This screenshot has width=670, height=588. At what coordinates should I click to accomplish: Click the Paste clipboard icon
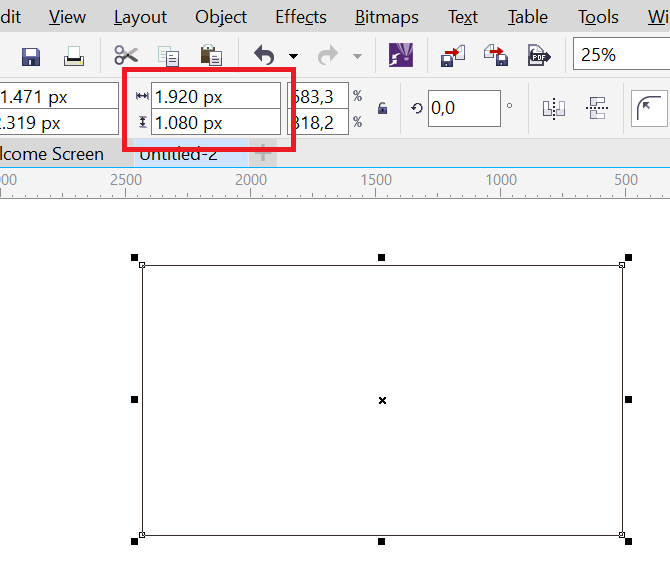point(211,56)
